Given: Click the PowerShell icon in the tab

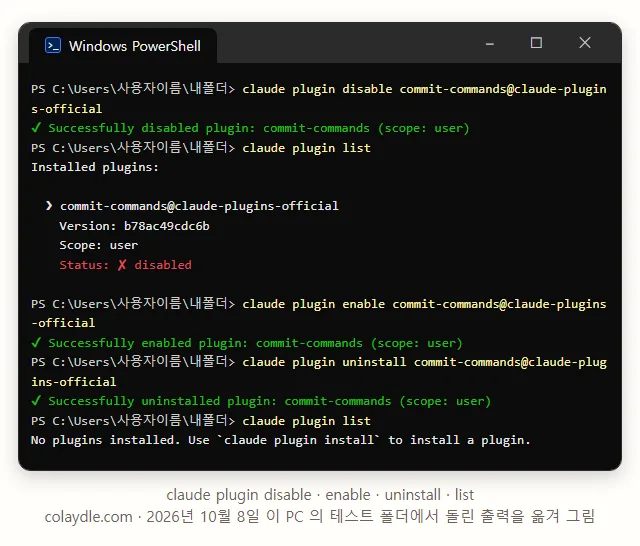Looking at the screenshot, I should (x=53, y=46).
